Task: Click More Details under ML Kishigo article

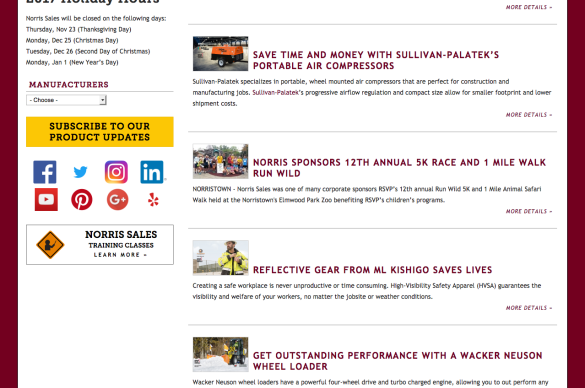Action: point(529,308)
